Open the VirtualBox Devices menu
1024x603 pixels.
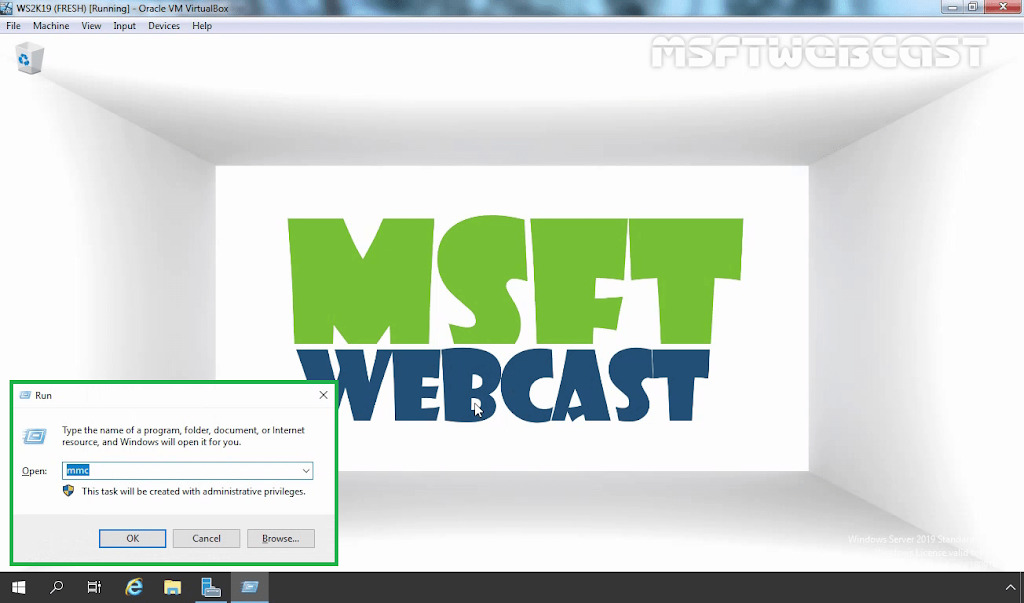(164, 25)
